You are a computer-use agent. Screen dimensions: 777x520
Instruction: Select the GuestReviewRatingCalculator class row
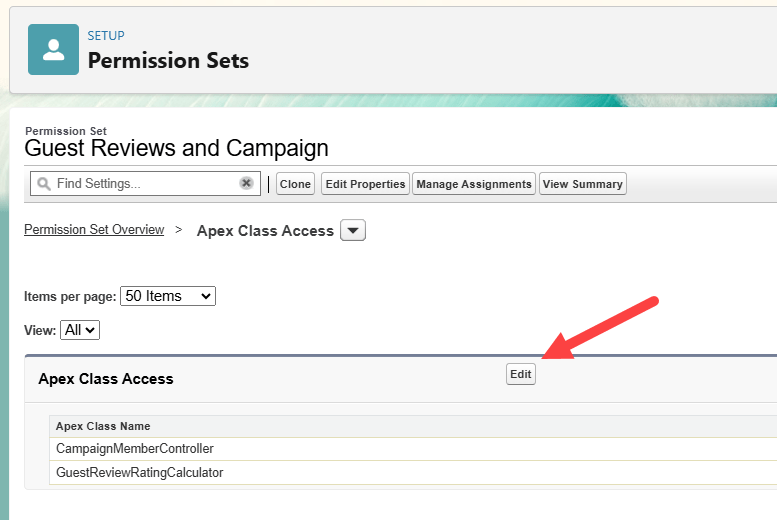[140, 472]
